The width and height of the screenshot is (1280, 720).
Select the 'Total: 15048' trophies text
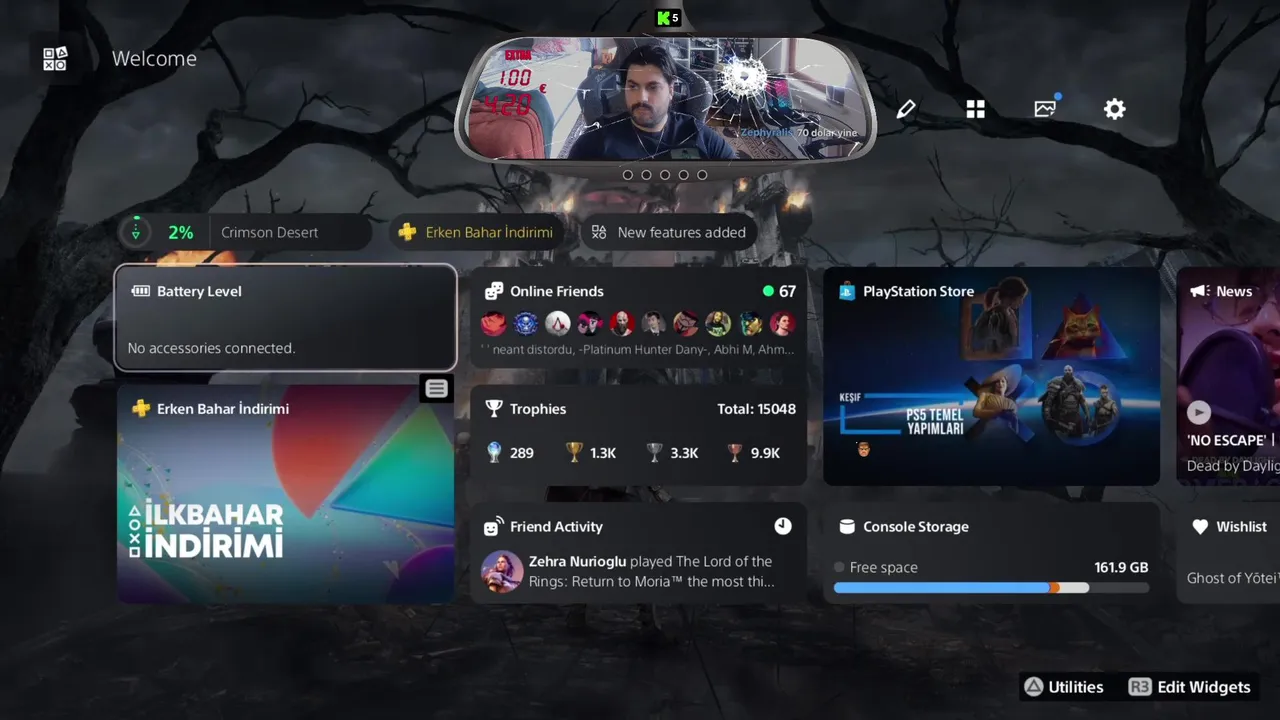click(756, 409)
